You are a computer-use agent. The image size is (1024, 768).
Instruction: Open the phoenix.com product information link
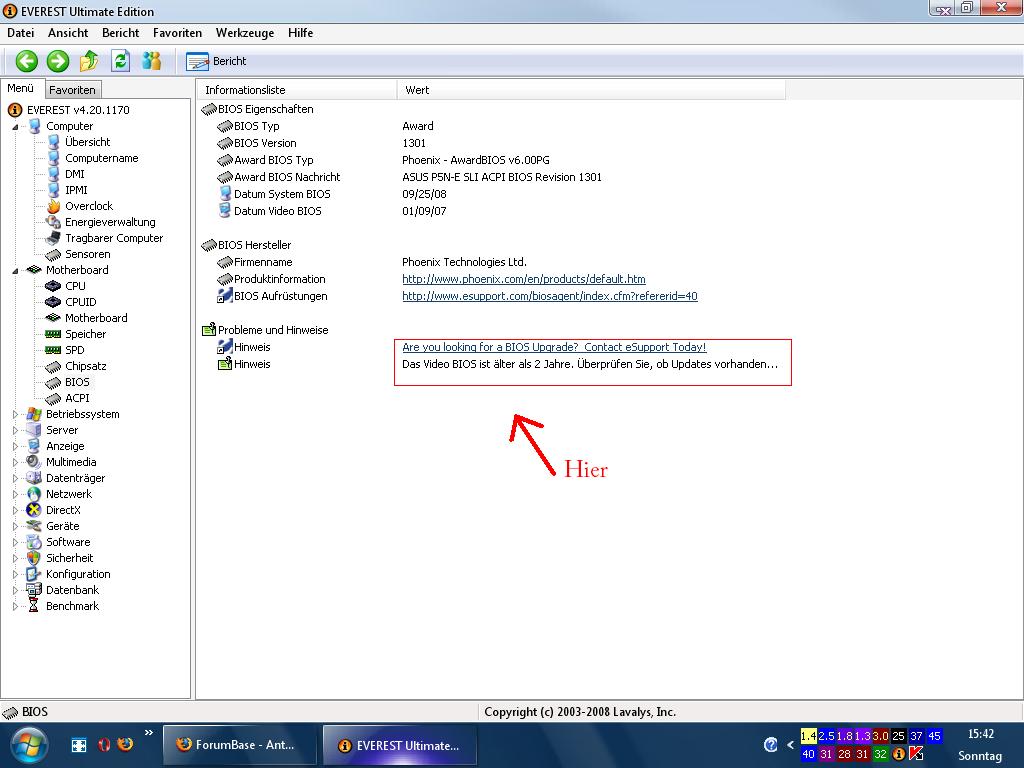[x=524, y=279]
